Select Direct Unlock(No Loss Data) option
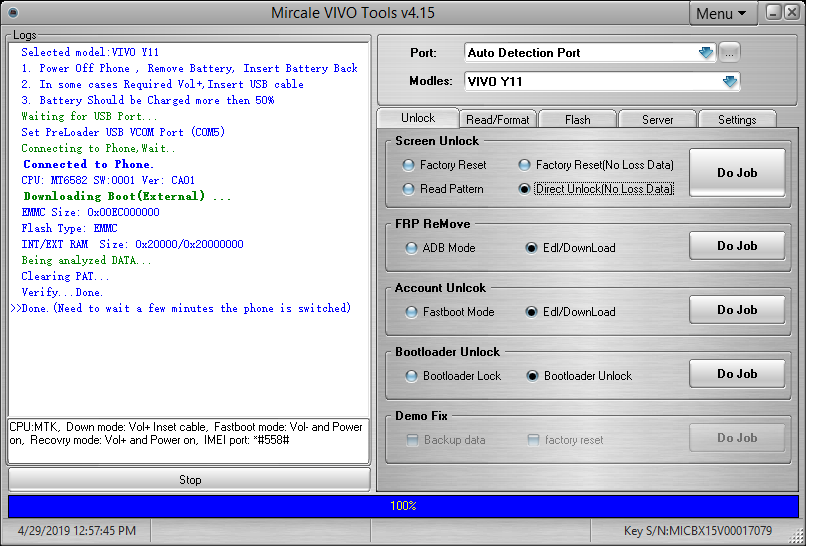This screenshot has height=546, width=819. 596,189
